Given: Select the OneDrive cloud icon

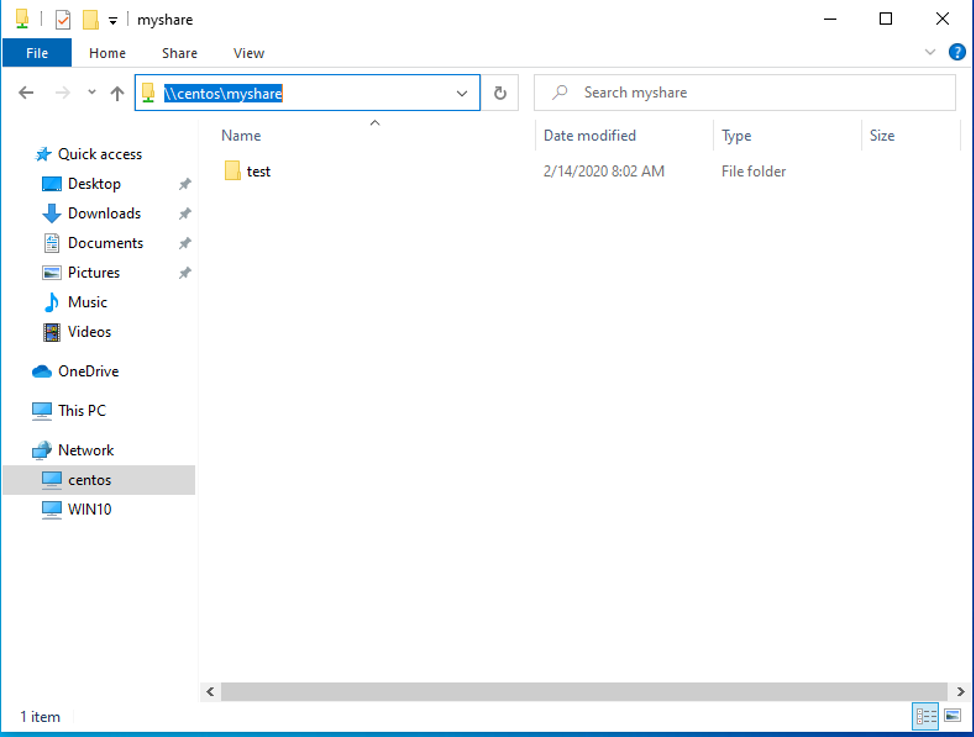Looking at the screenshot, I should pyautogui.click(x=41, y=371).
